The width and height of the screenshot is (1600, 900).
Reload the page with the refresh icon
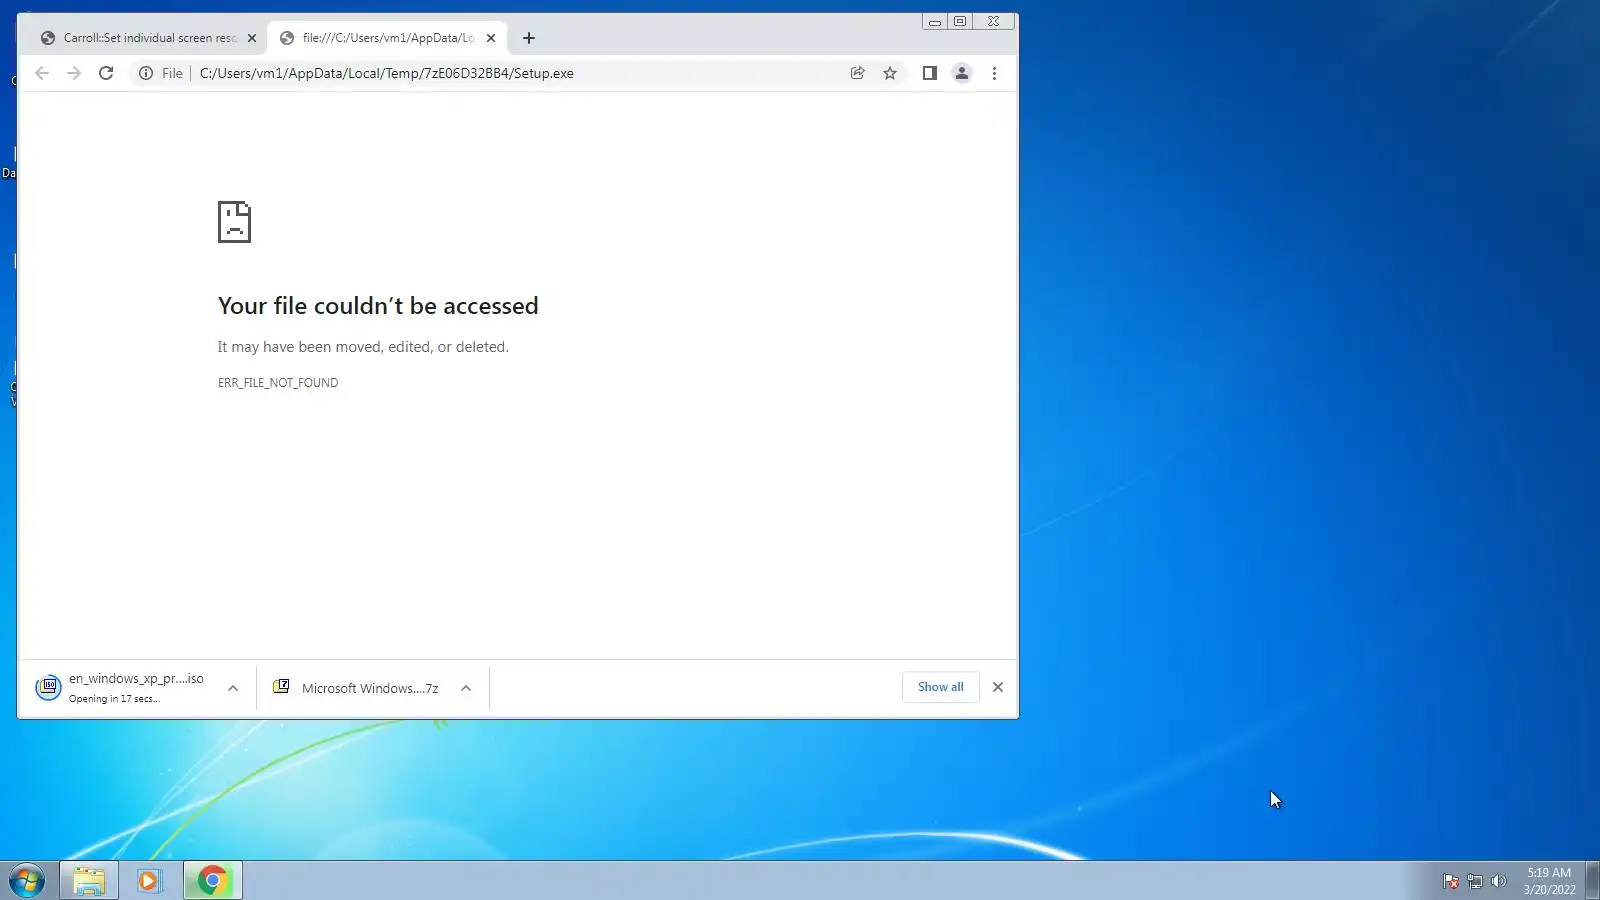pos(106,73)
